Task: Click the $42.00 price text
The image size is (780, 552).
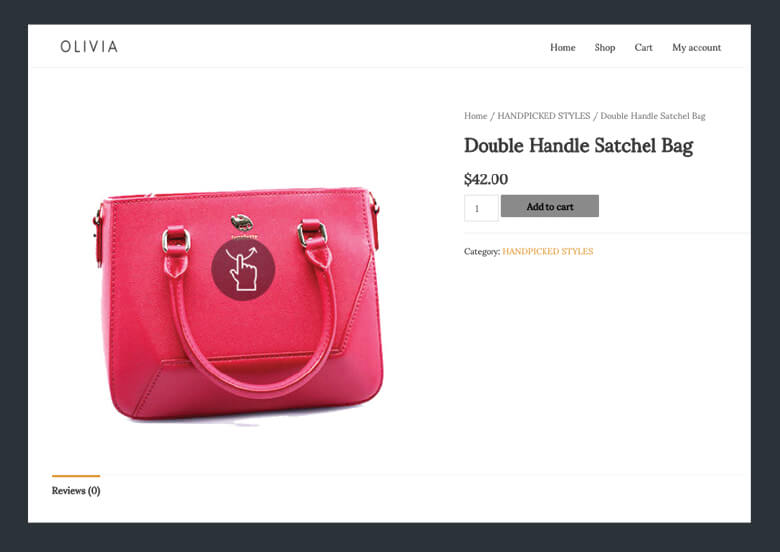Action: tap(486, 179)
